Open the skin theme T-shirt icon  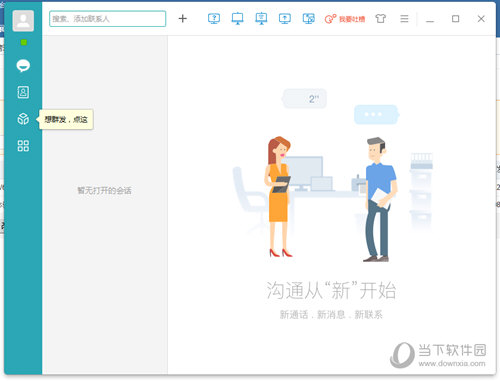380,18
